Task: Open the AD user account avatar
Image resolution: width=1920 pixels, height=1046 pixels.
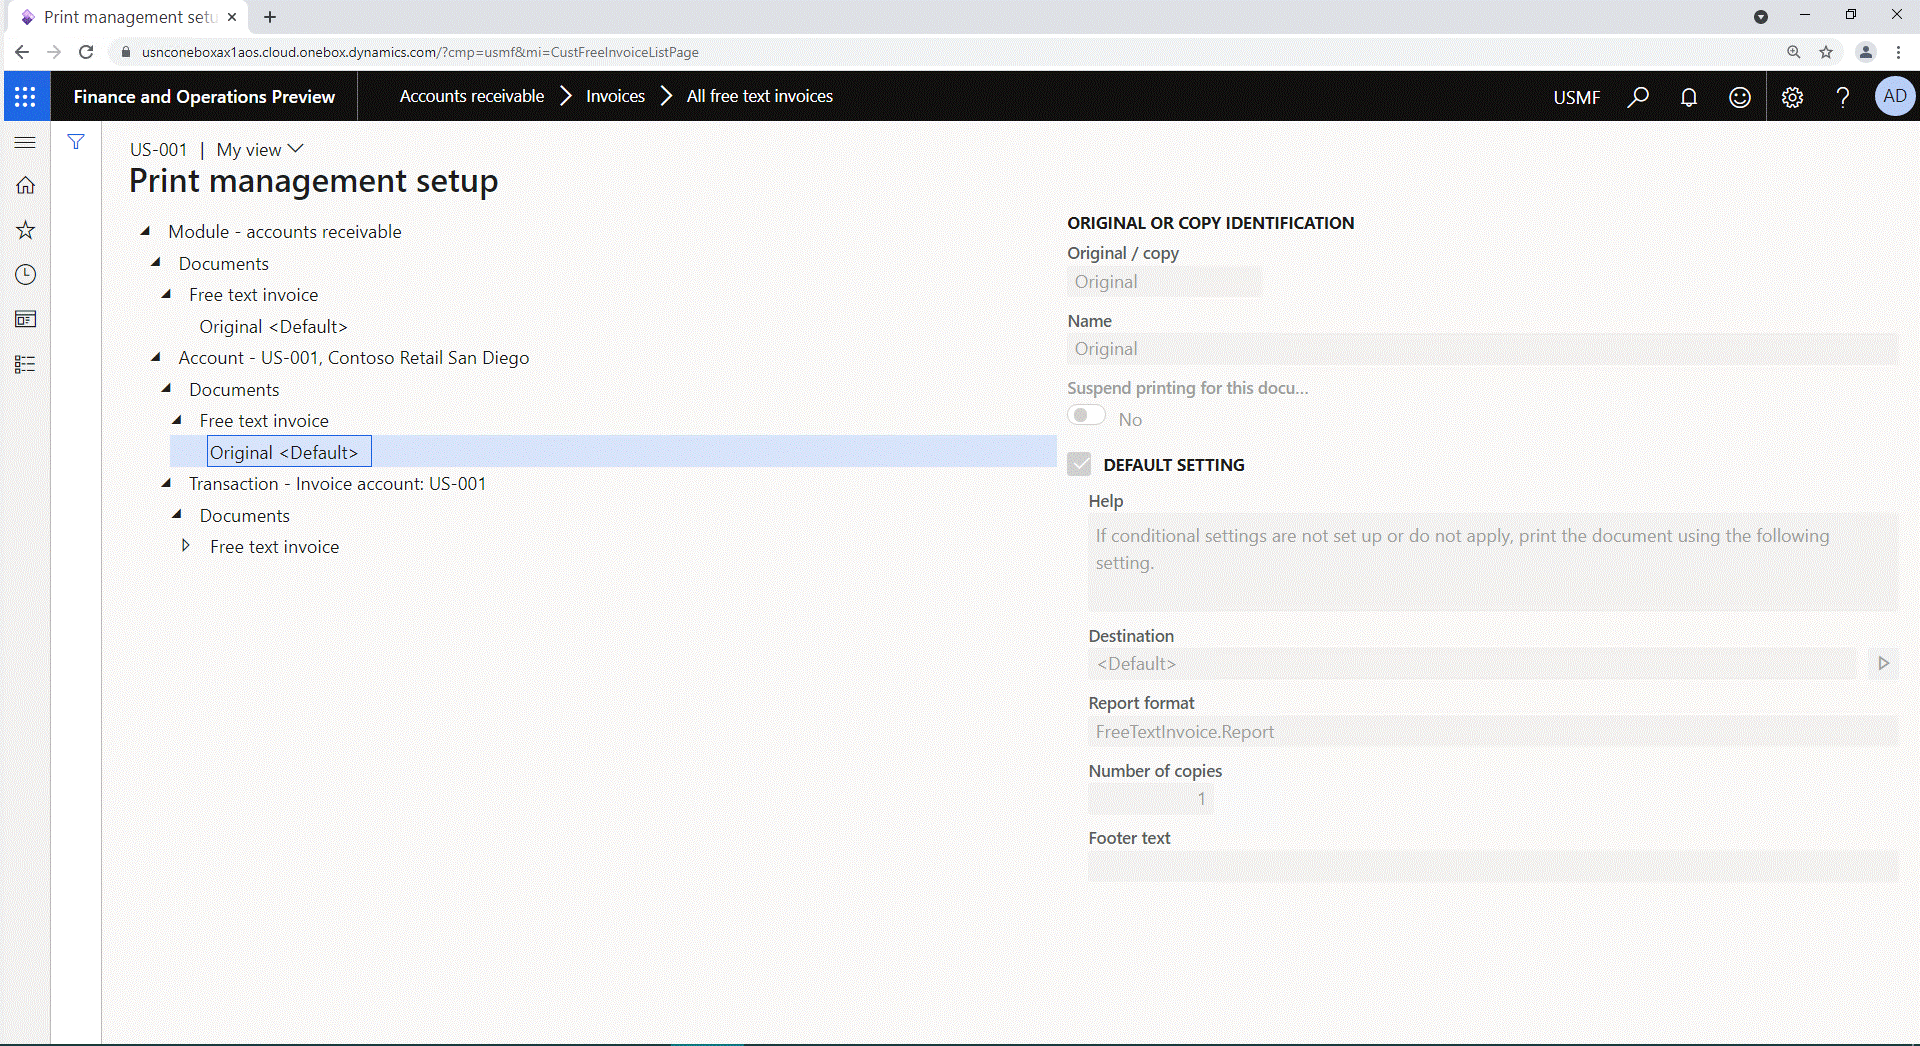Action: tap(1894, 96)
